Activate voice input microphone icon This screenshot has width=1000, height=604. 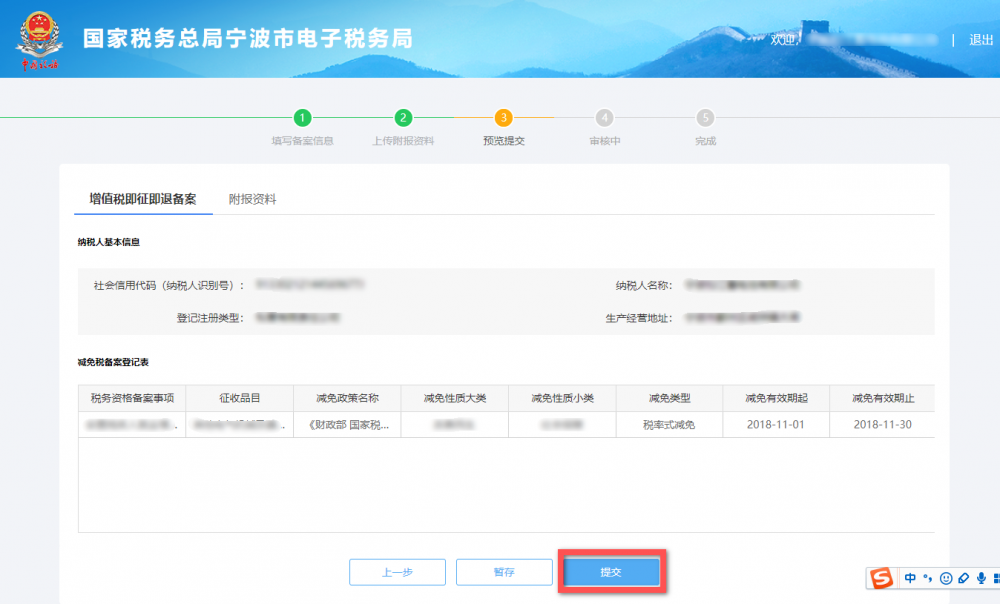[981, 578]
